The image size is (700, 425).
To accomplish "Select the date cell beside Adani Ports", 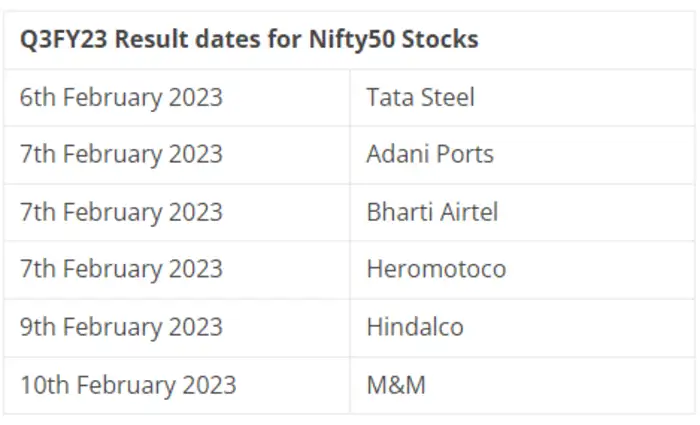I will tap(121, 154).
